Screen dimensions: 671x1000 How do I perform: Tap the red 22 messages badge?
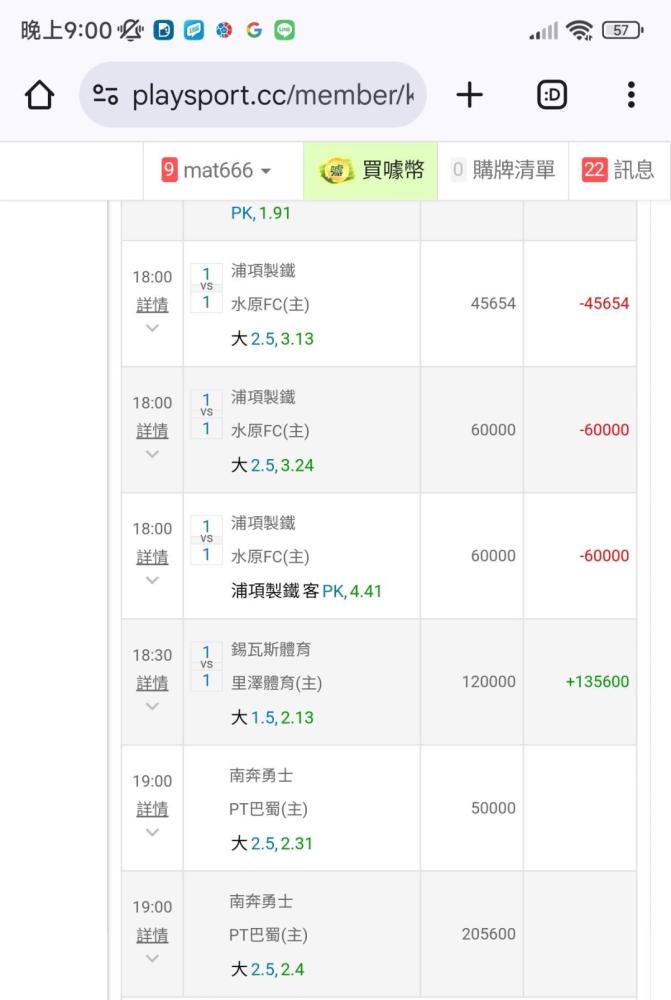(x=594, y=170)
